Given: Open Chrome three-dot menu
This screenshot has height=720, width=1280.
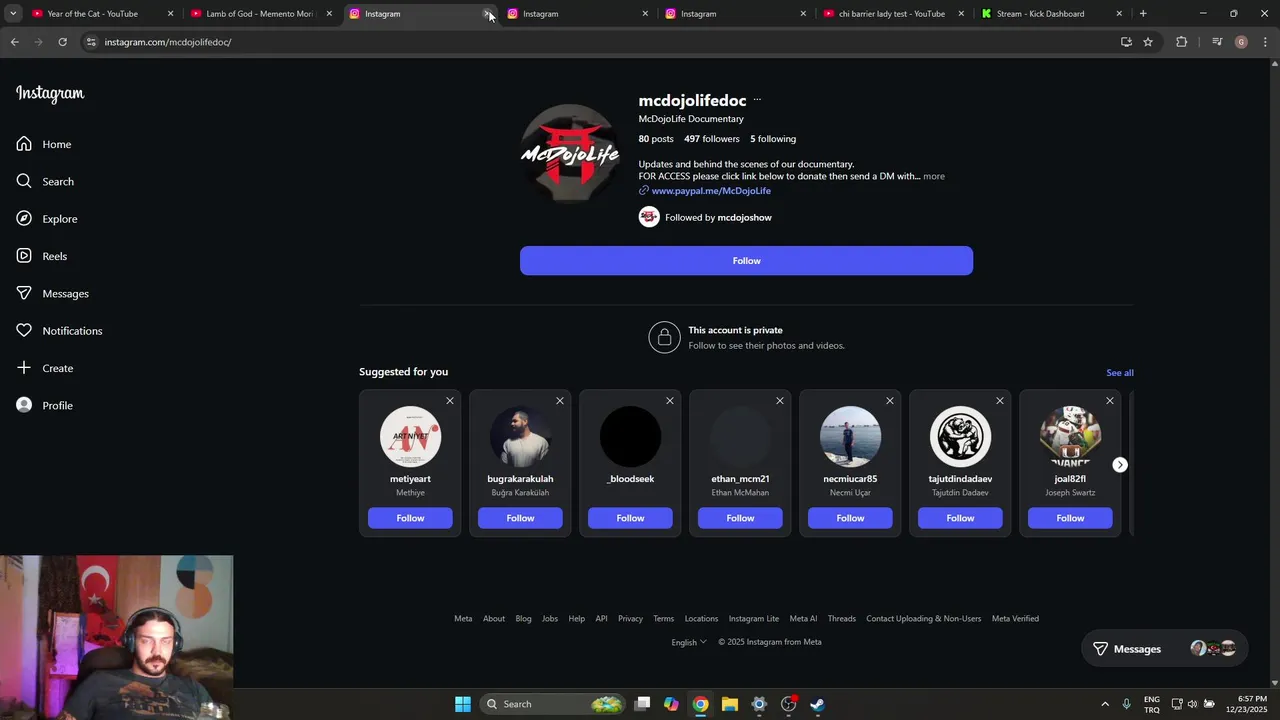Looking at the screenshot, I should (1266, 42).
